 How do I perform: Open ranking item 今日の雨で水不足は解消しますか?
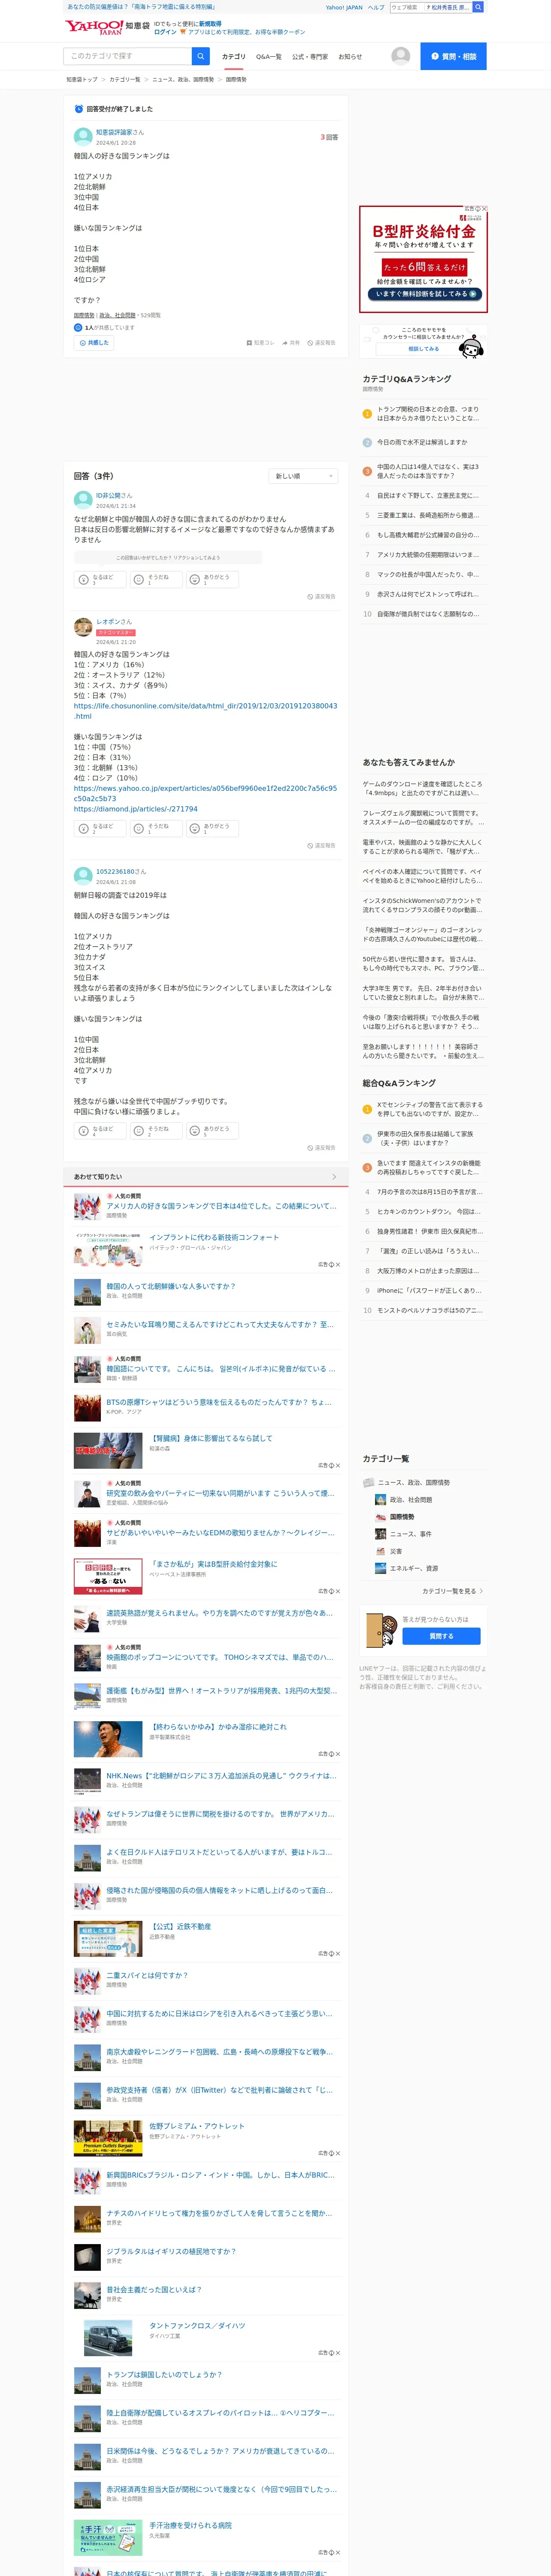click(x=422, y=442)
